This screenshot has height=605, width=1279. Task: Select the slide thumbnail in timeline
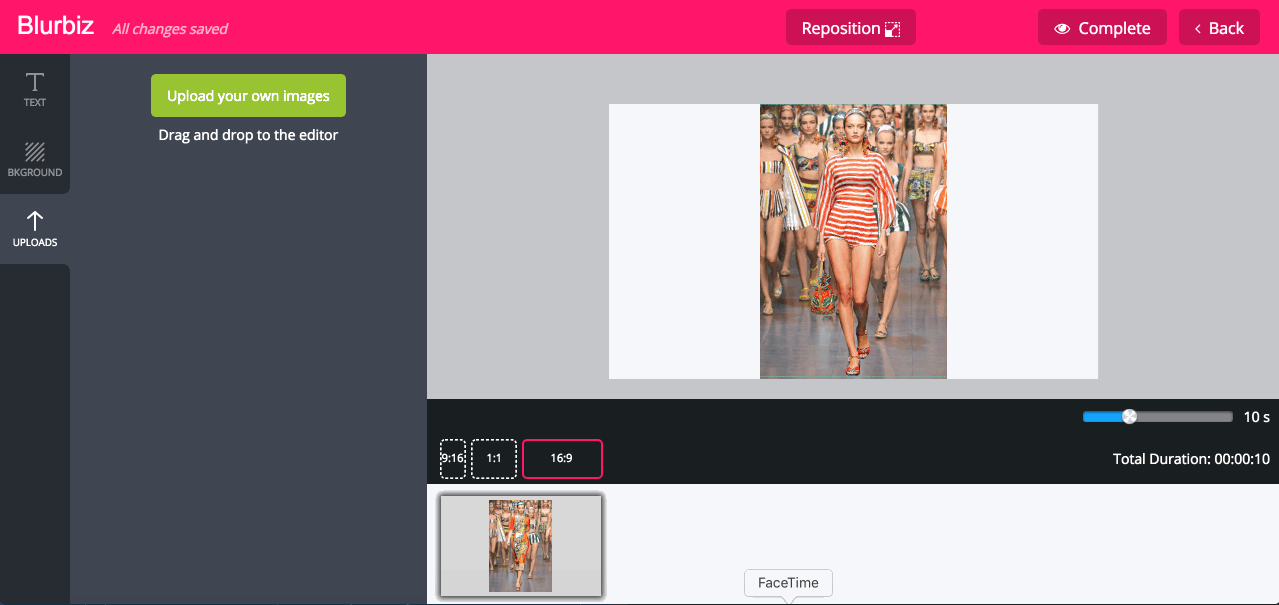[521, 546]
